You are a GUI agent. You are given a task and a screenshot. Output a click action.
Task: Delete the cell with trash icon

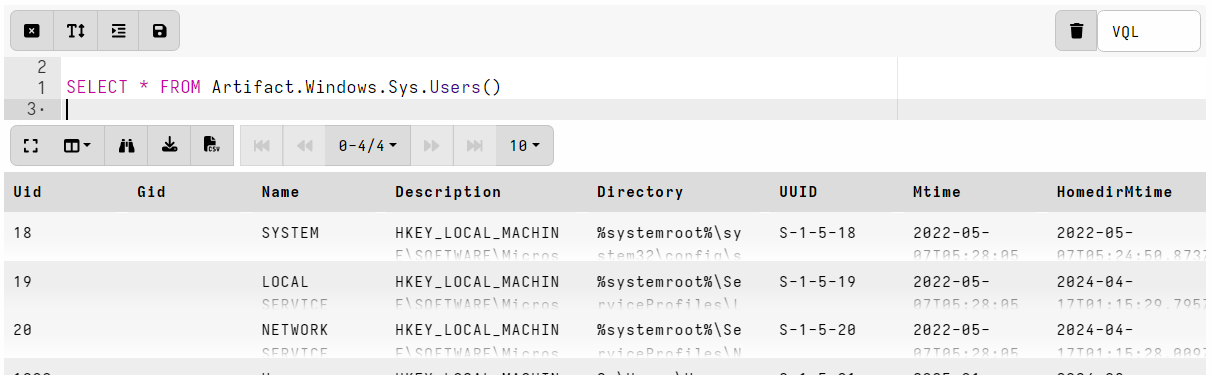(1076, 31)
